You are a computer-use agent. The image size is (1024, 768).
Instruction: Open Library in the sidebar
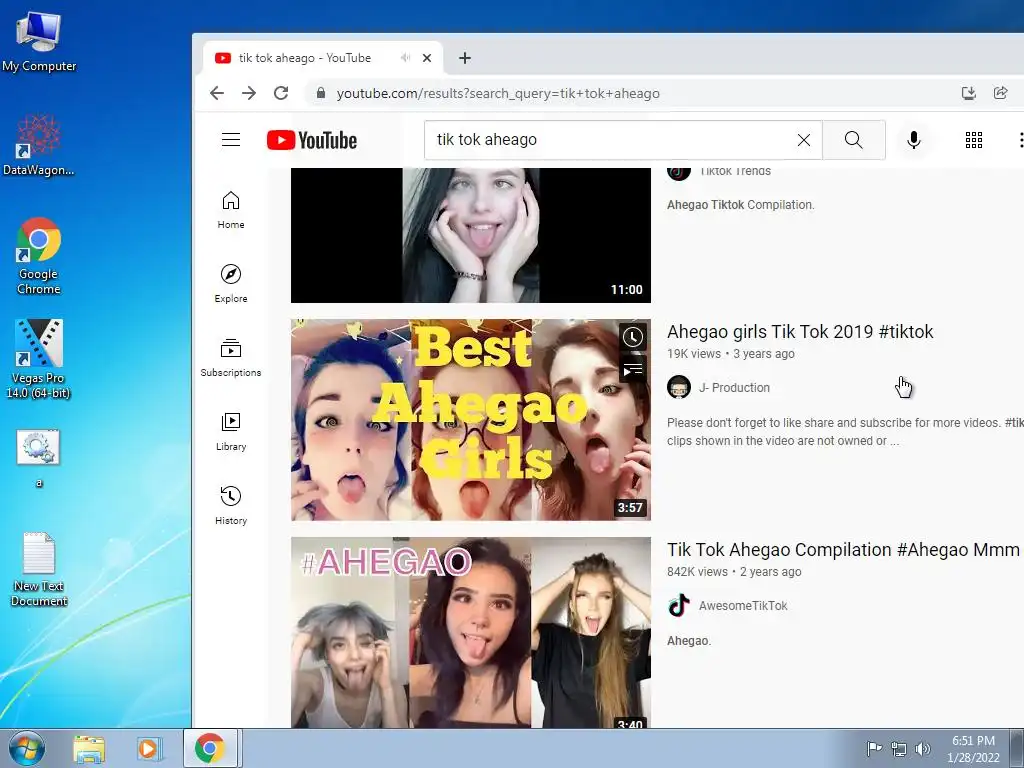pos(231,432)
